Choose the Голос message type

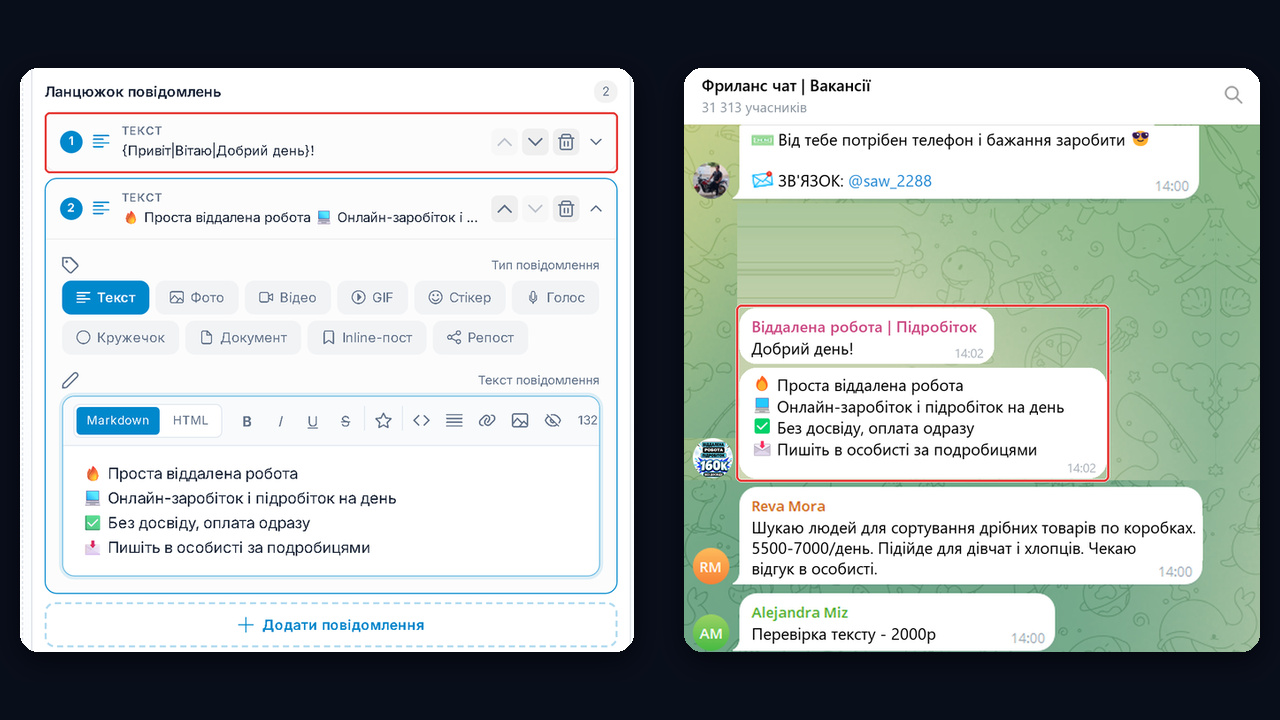point(556,297)
